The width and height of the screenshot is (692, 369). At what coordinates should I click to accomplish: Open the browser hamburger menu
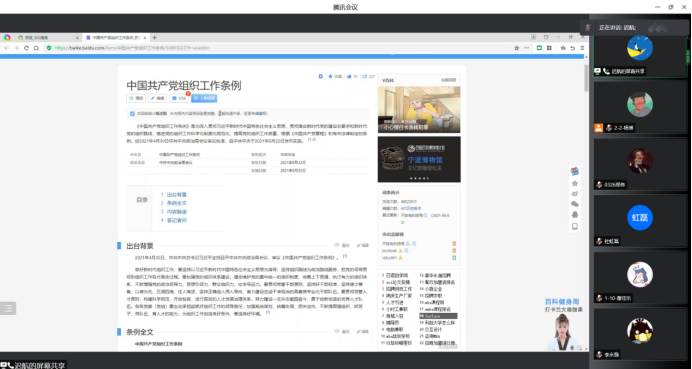582,48
